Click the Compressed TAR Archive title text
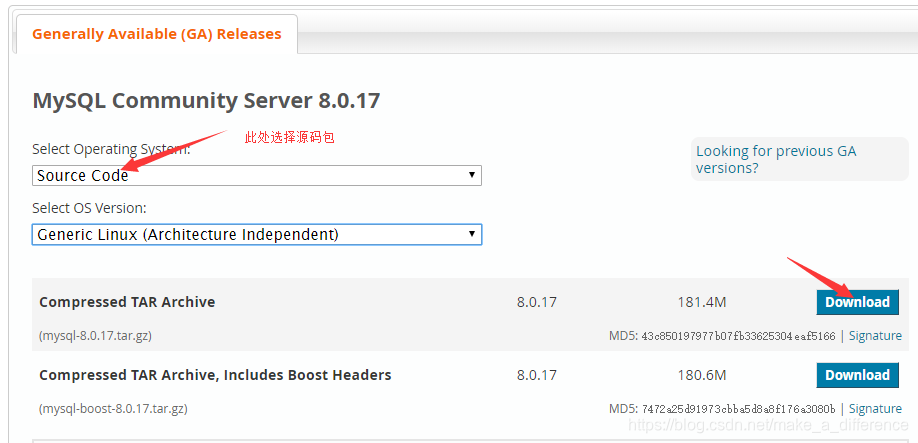The image size is (918, 443). pyautogui.click(x=127, y=302)
